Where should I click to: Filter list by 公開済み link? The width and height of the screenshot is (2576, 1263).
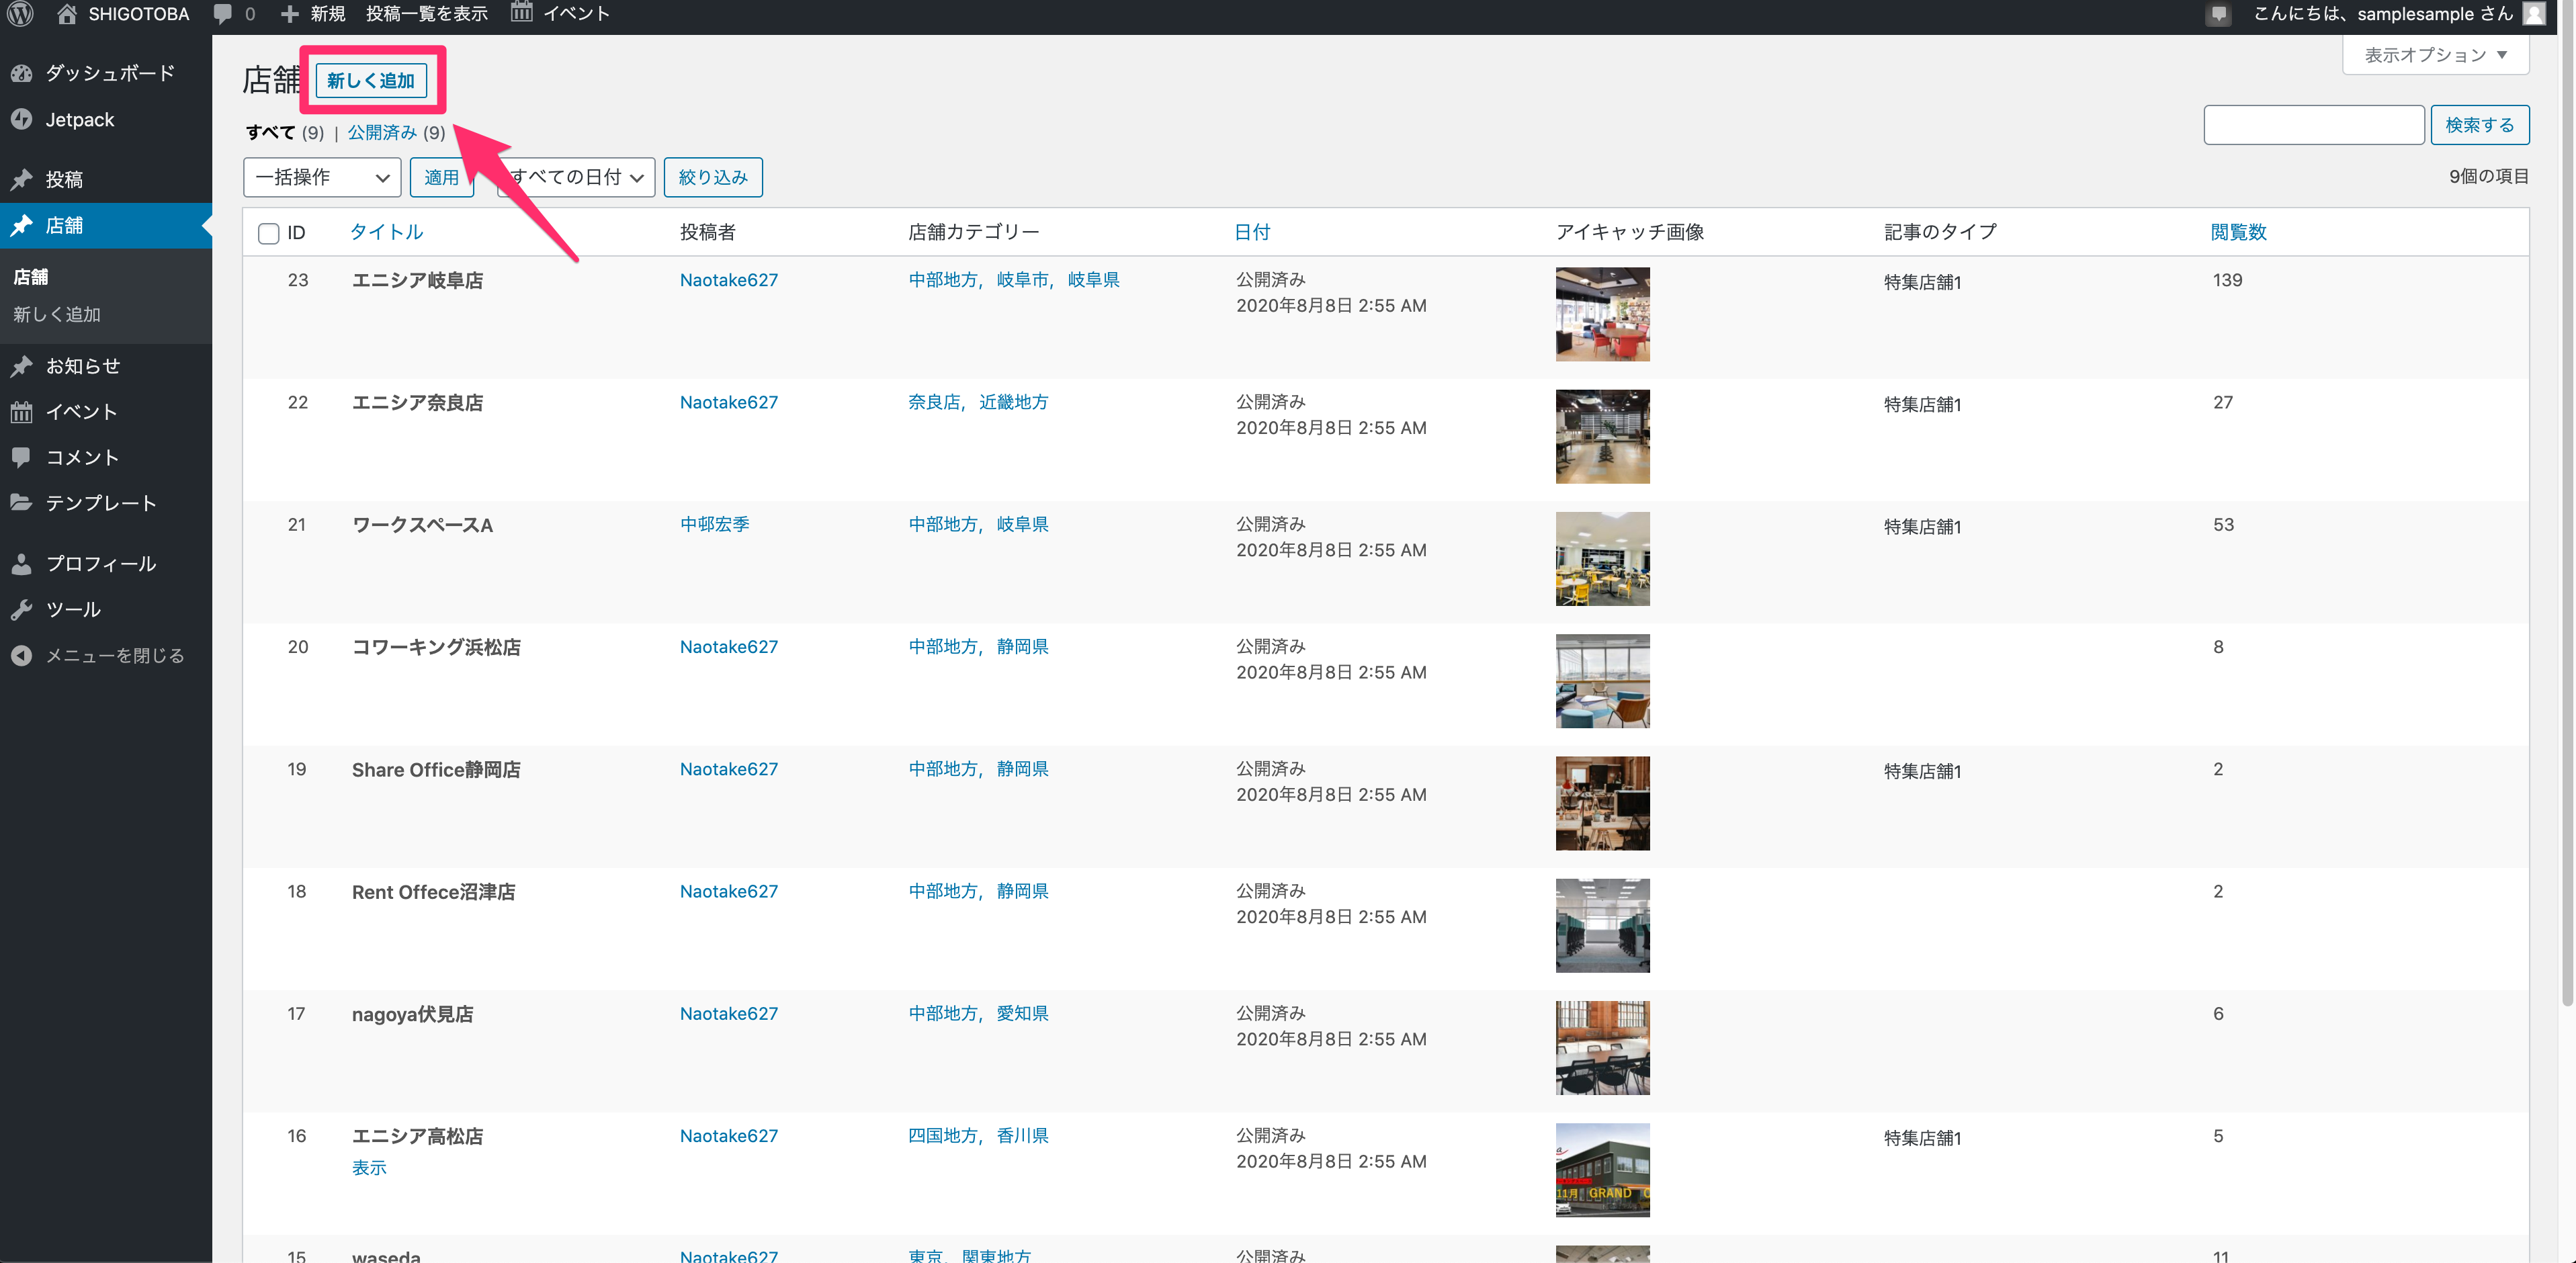(x=382, y=132)
